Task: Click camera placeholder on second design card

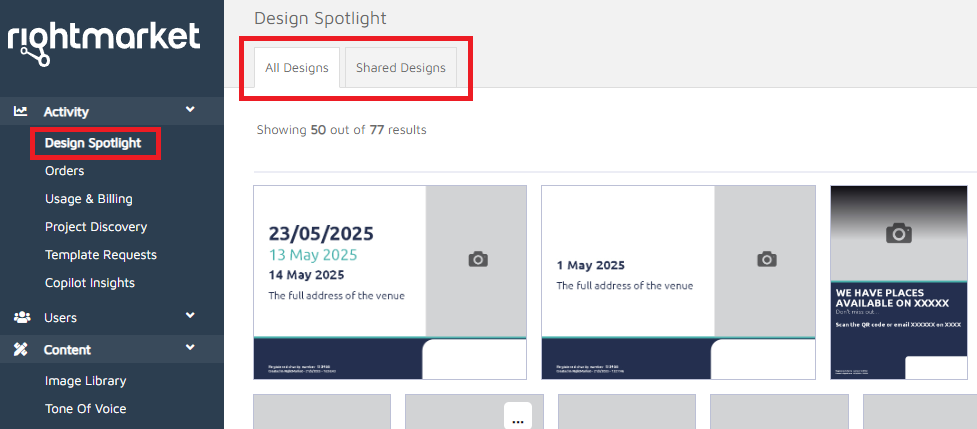Action: pyautogui.click(x=766, y=259)
